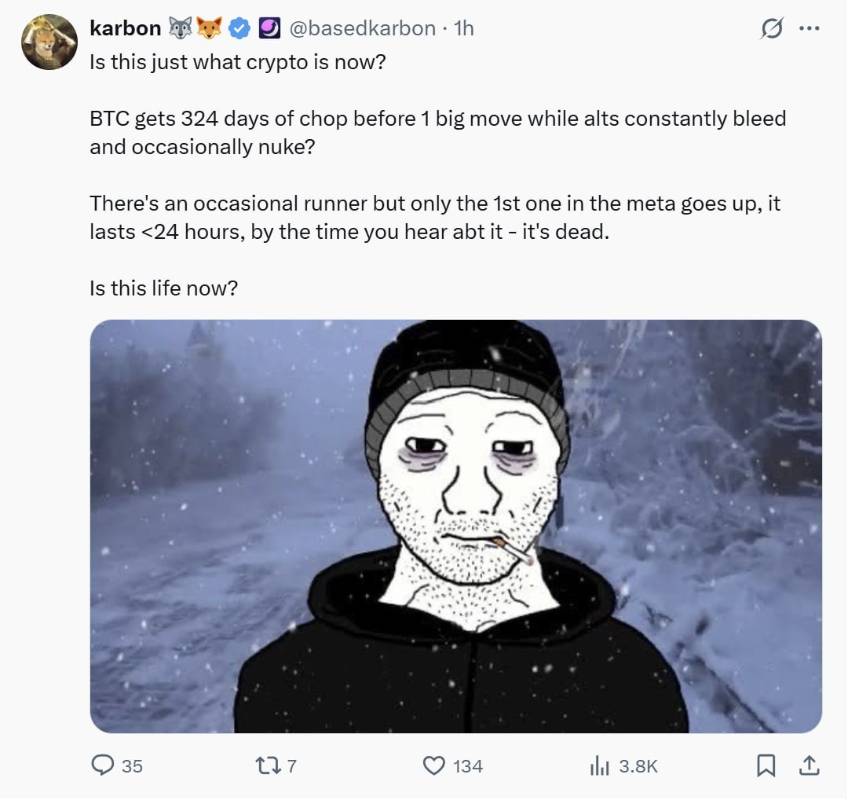This screenshot has width=859, height=800.
Task: Click the like count 134
Action: point(468,766)
